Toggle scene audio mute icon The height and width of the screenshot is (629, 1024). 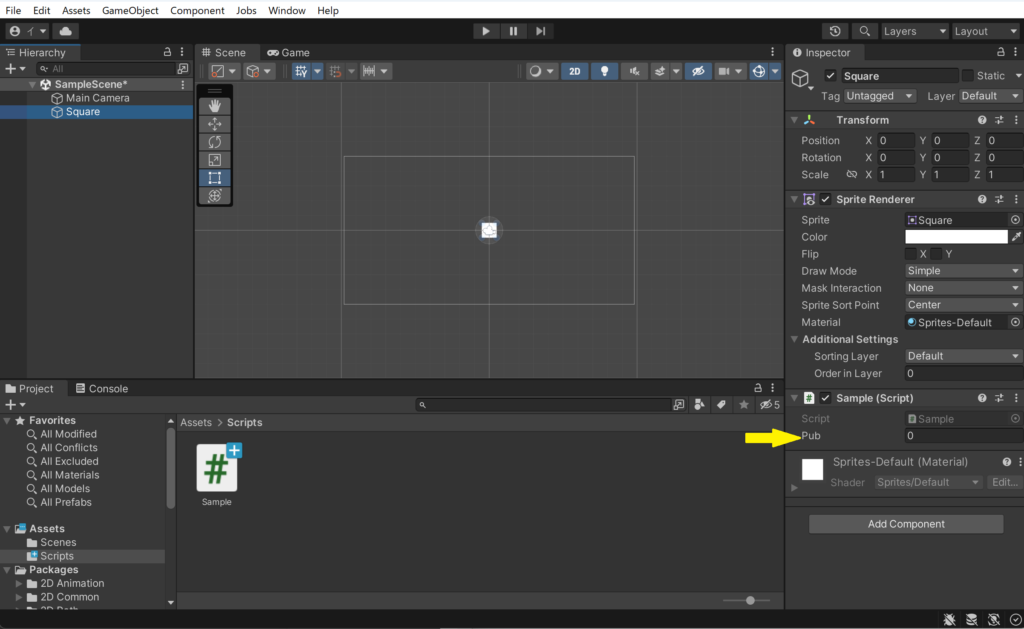coord(634,71)
